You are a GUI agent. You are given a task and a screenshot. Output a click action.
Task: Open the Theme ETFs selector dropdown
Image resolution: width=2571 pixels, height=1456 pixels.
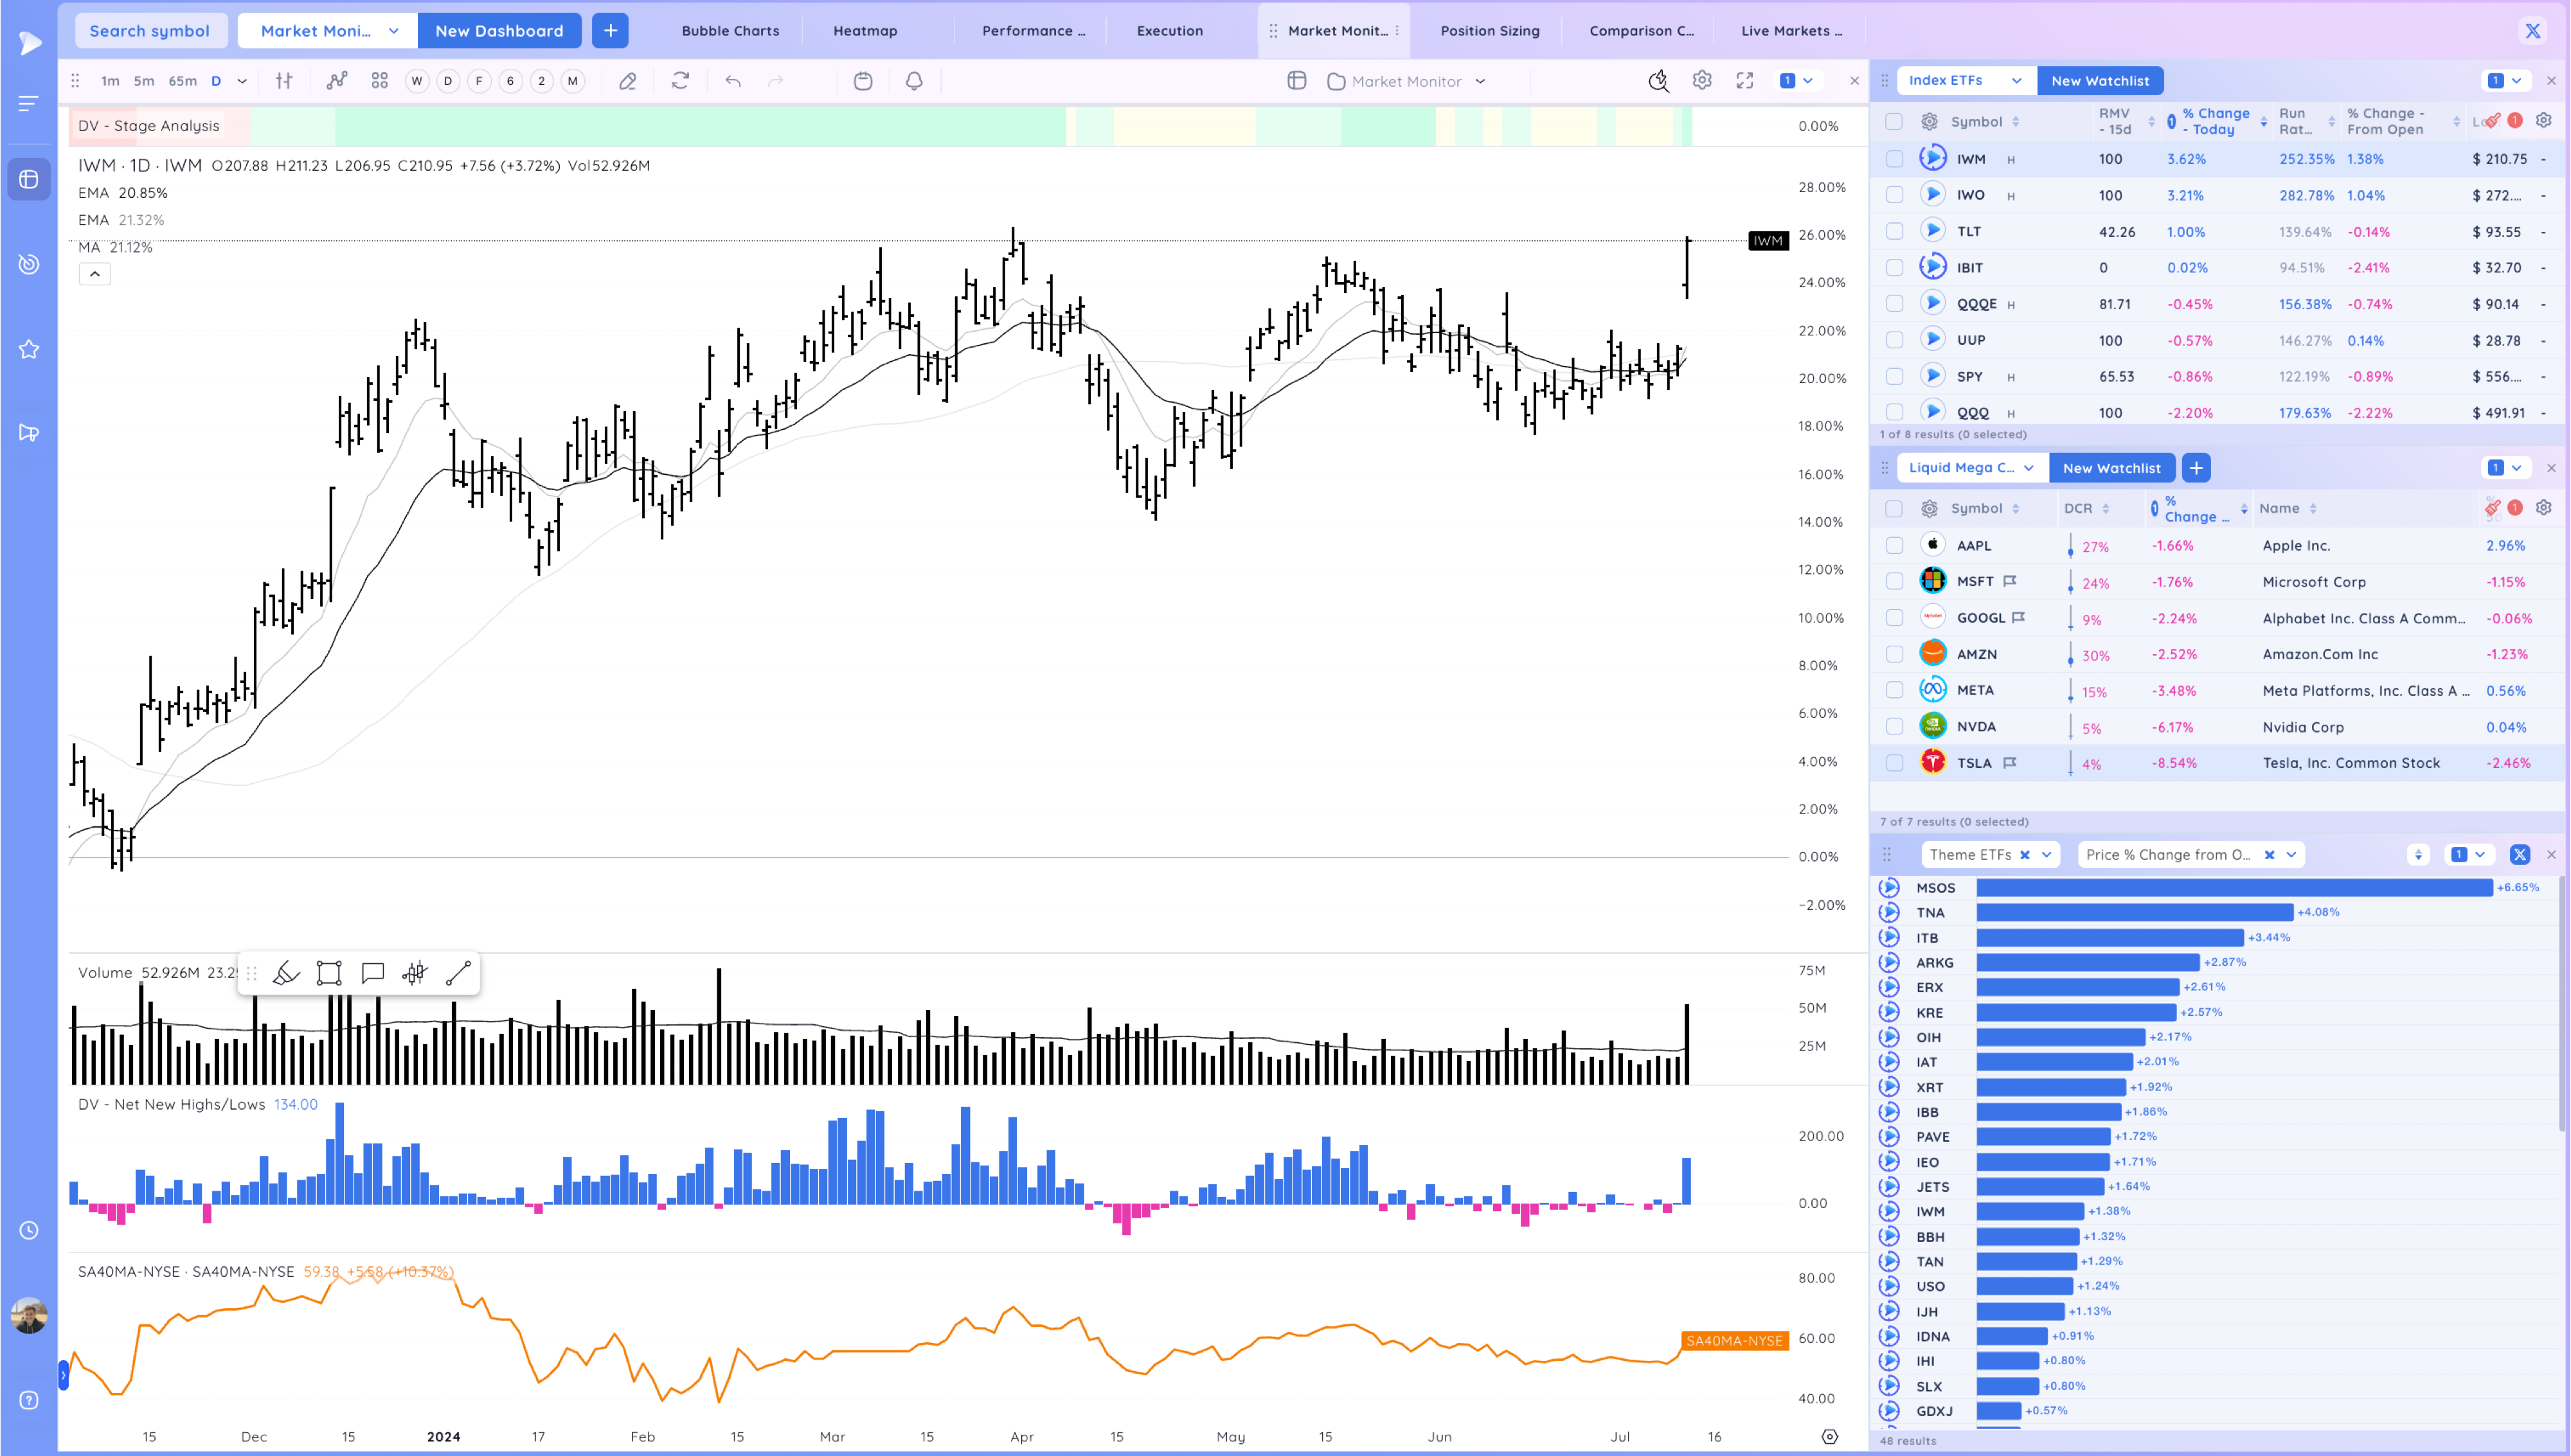(2046, 854)
